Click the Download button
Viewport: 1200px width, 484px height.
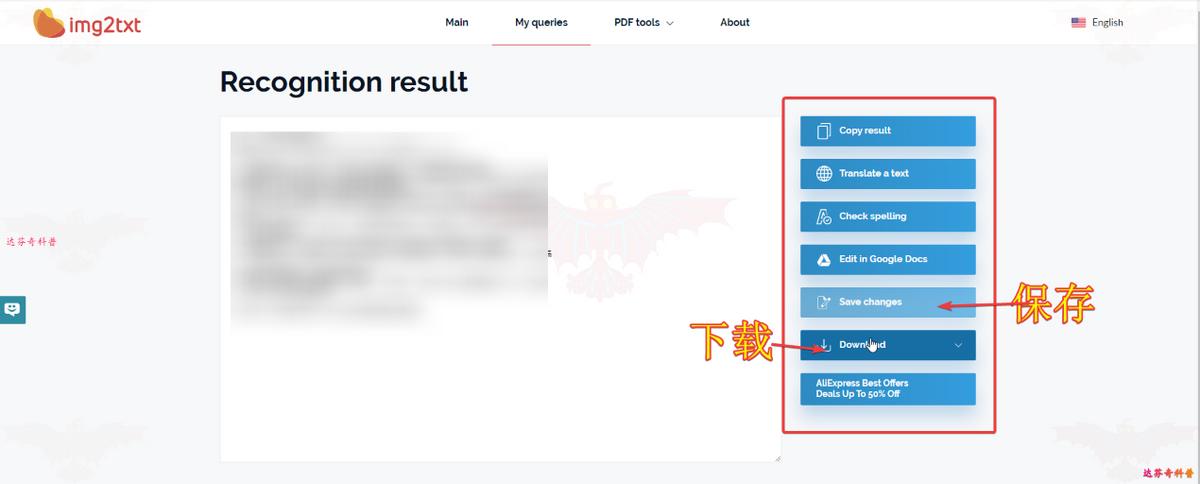point(888,345)
